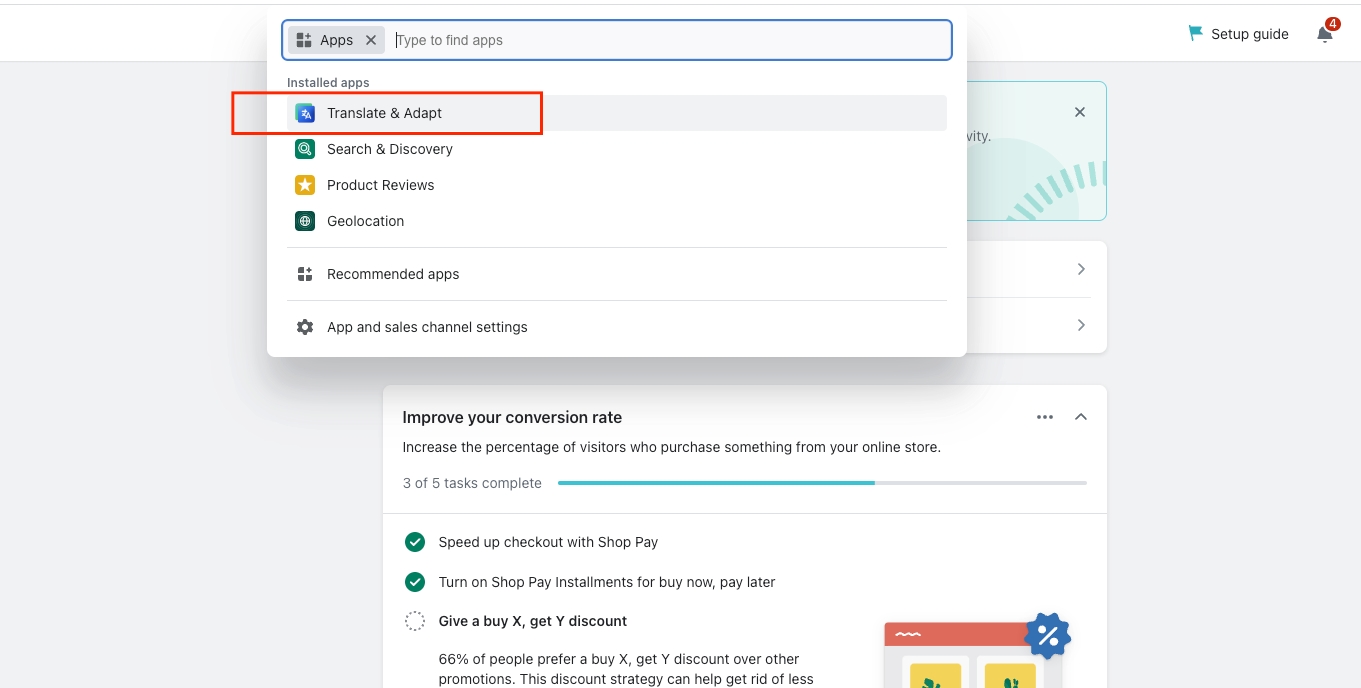Open App and sales channel settings
The image size is (1361, 688).
[x=427, y=327]
